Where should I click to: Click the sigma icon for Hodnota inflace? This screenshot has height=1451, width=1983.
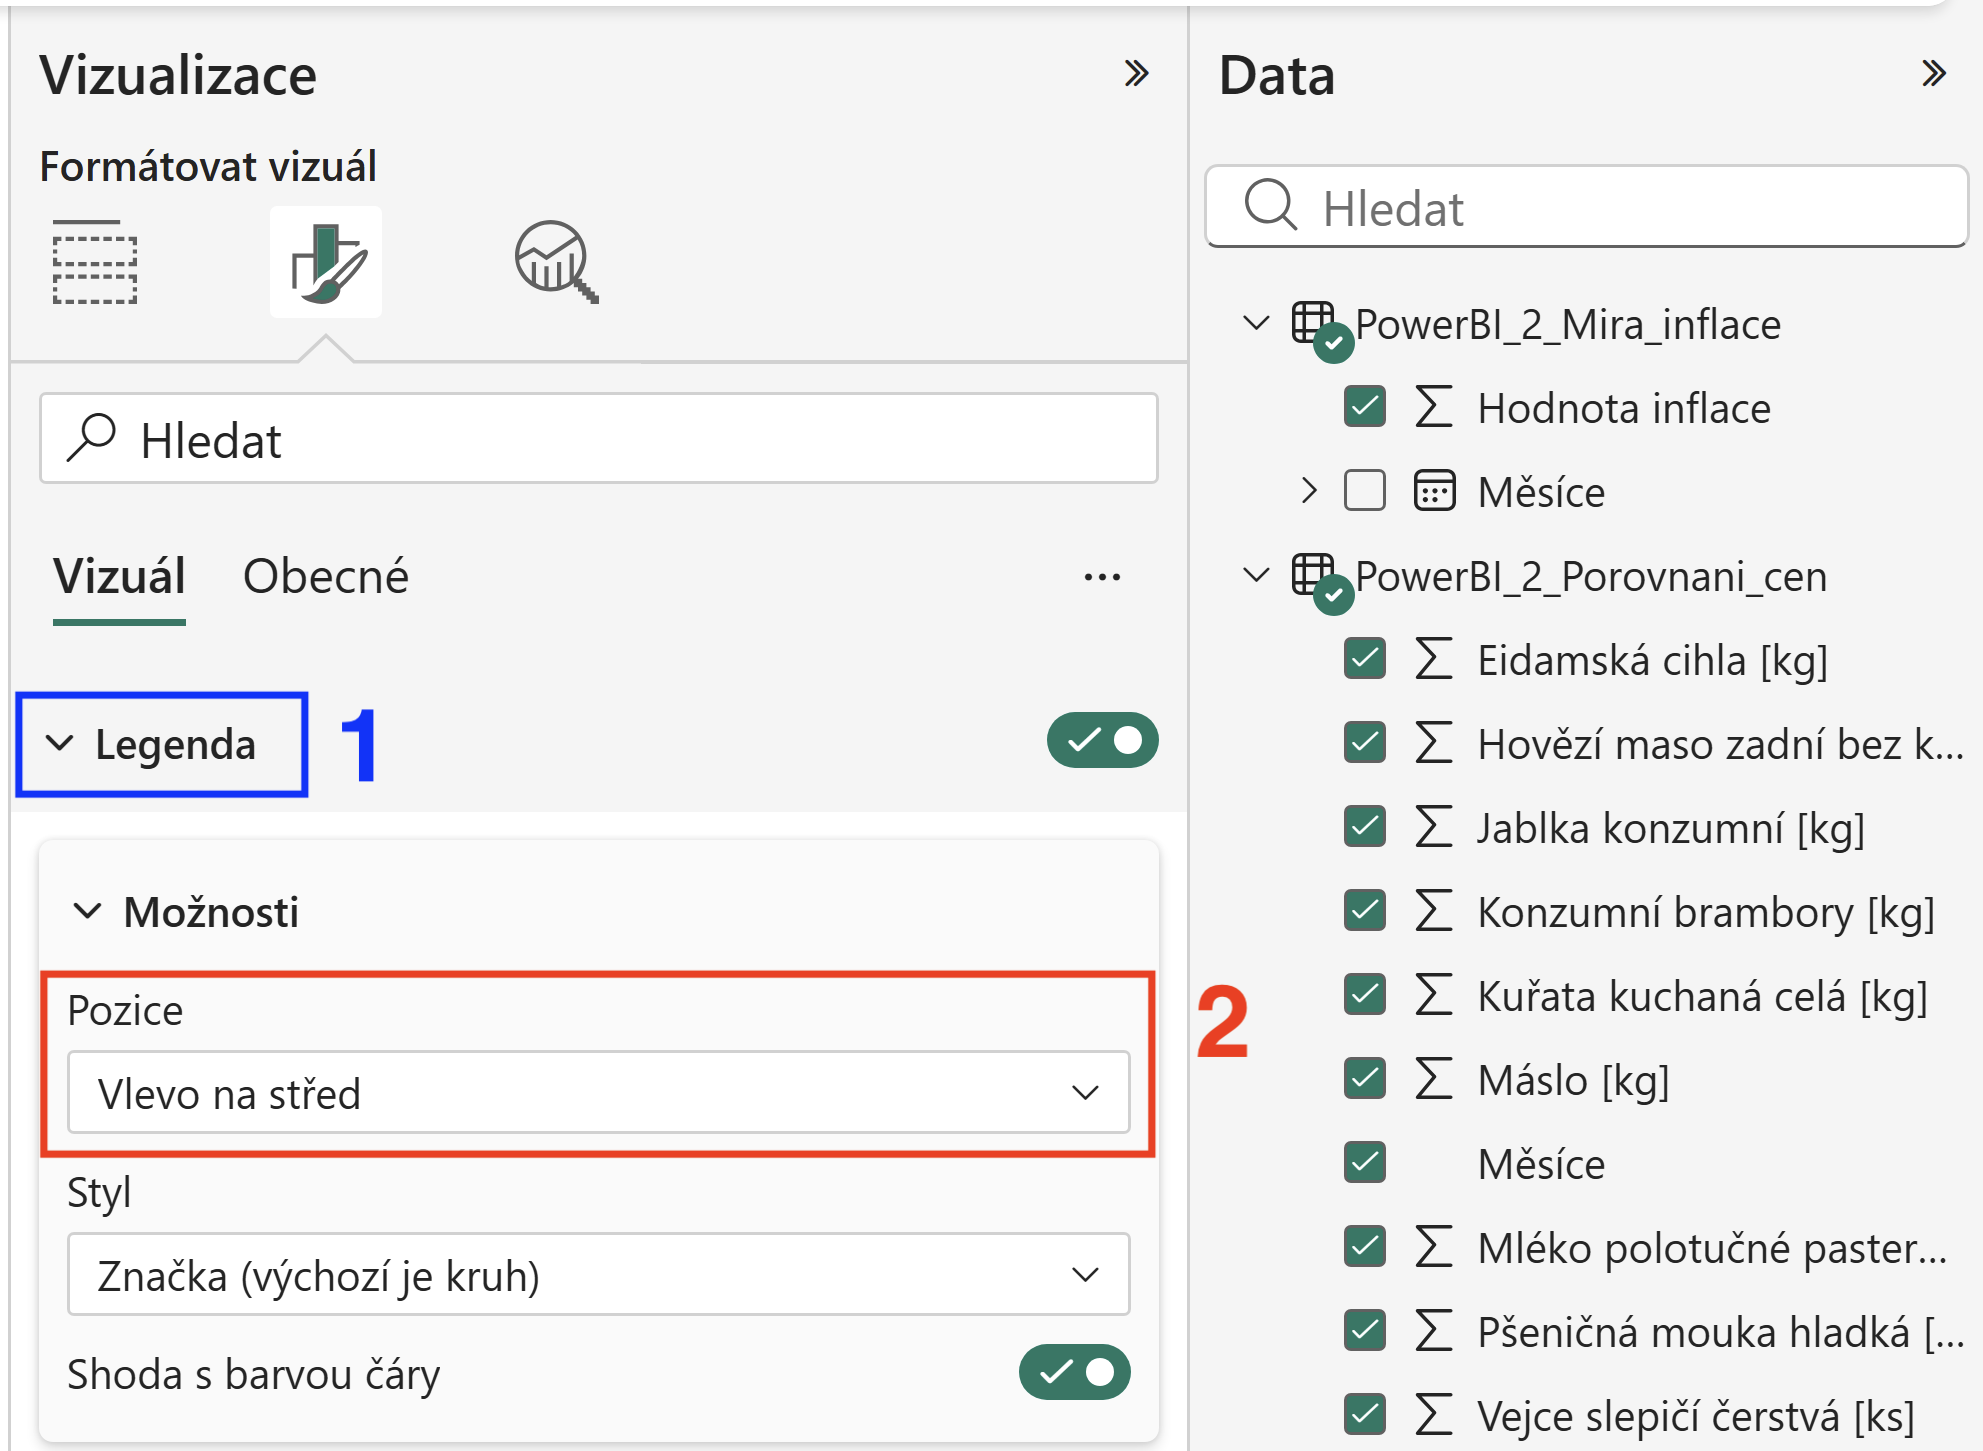(1434, 407)
